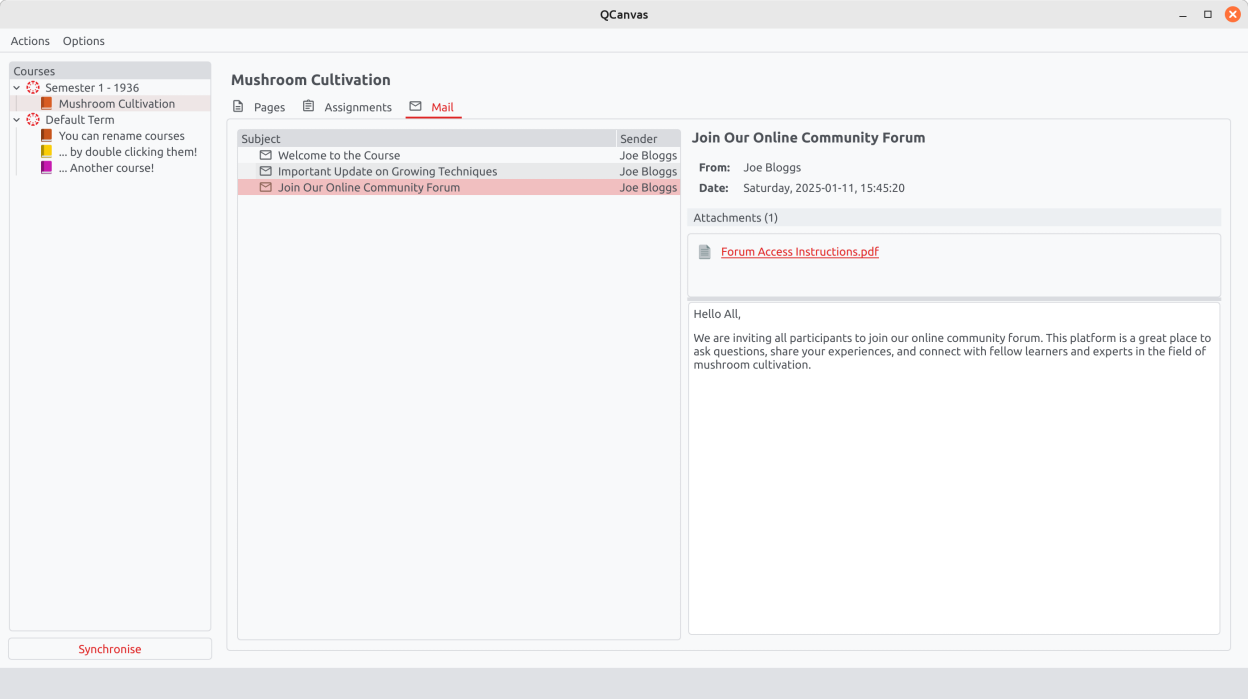Click the orange book icon for "You can rename courses"
This screenshot has height=699, width=1248.
tap(46, 136)
